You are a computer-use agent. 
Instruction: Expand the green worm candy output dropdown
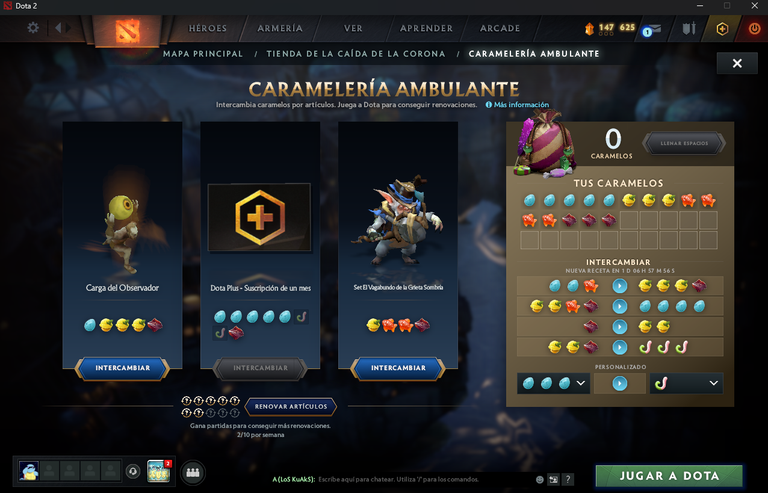click(x=686, y=383)
